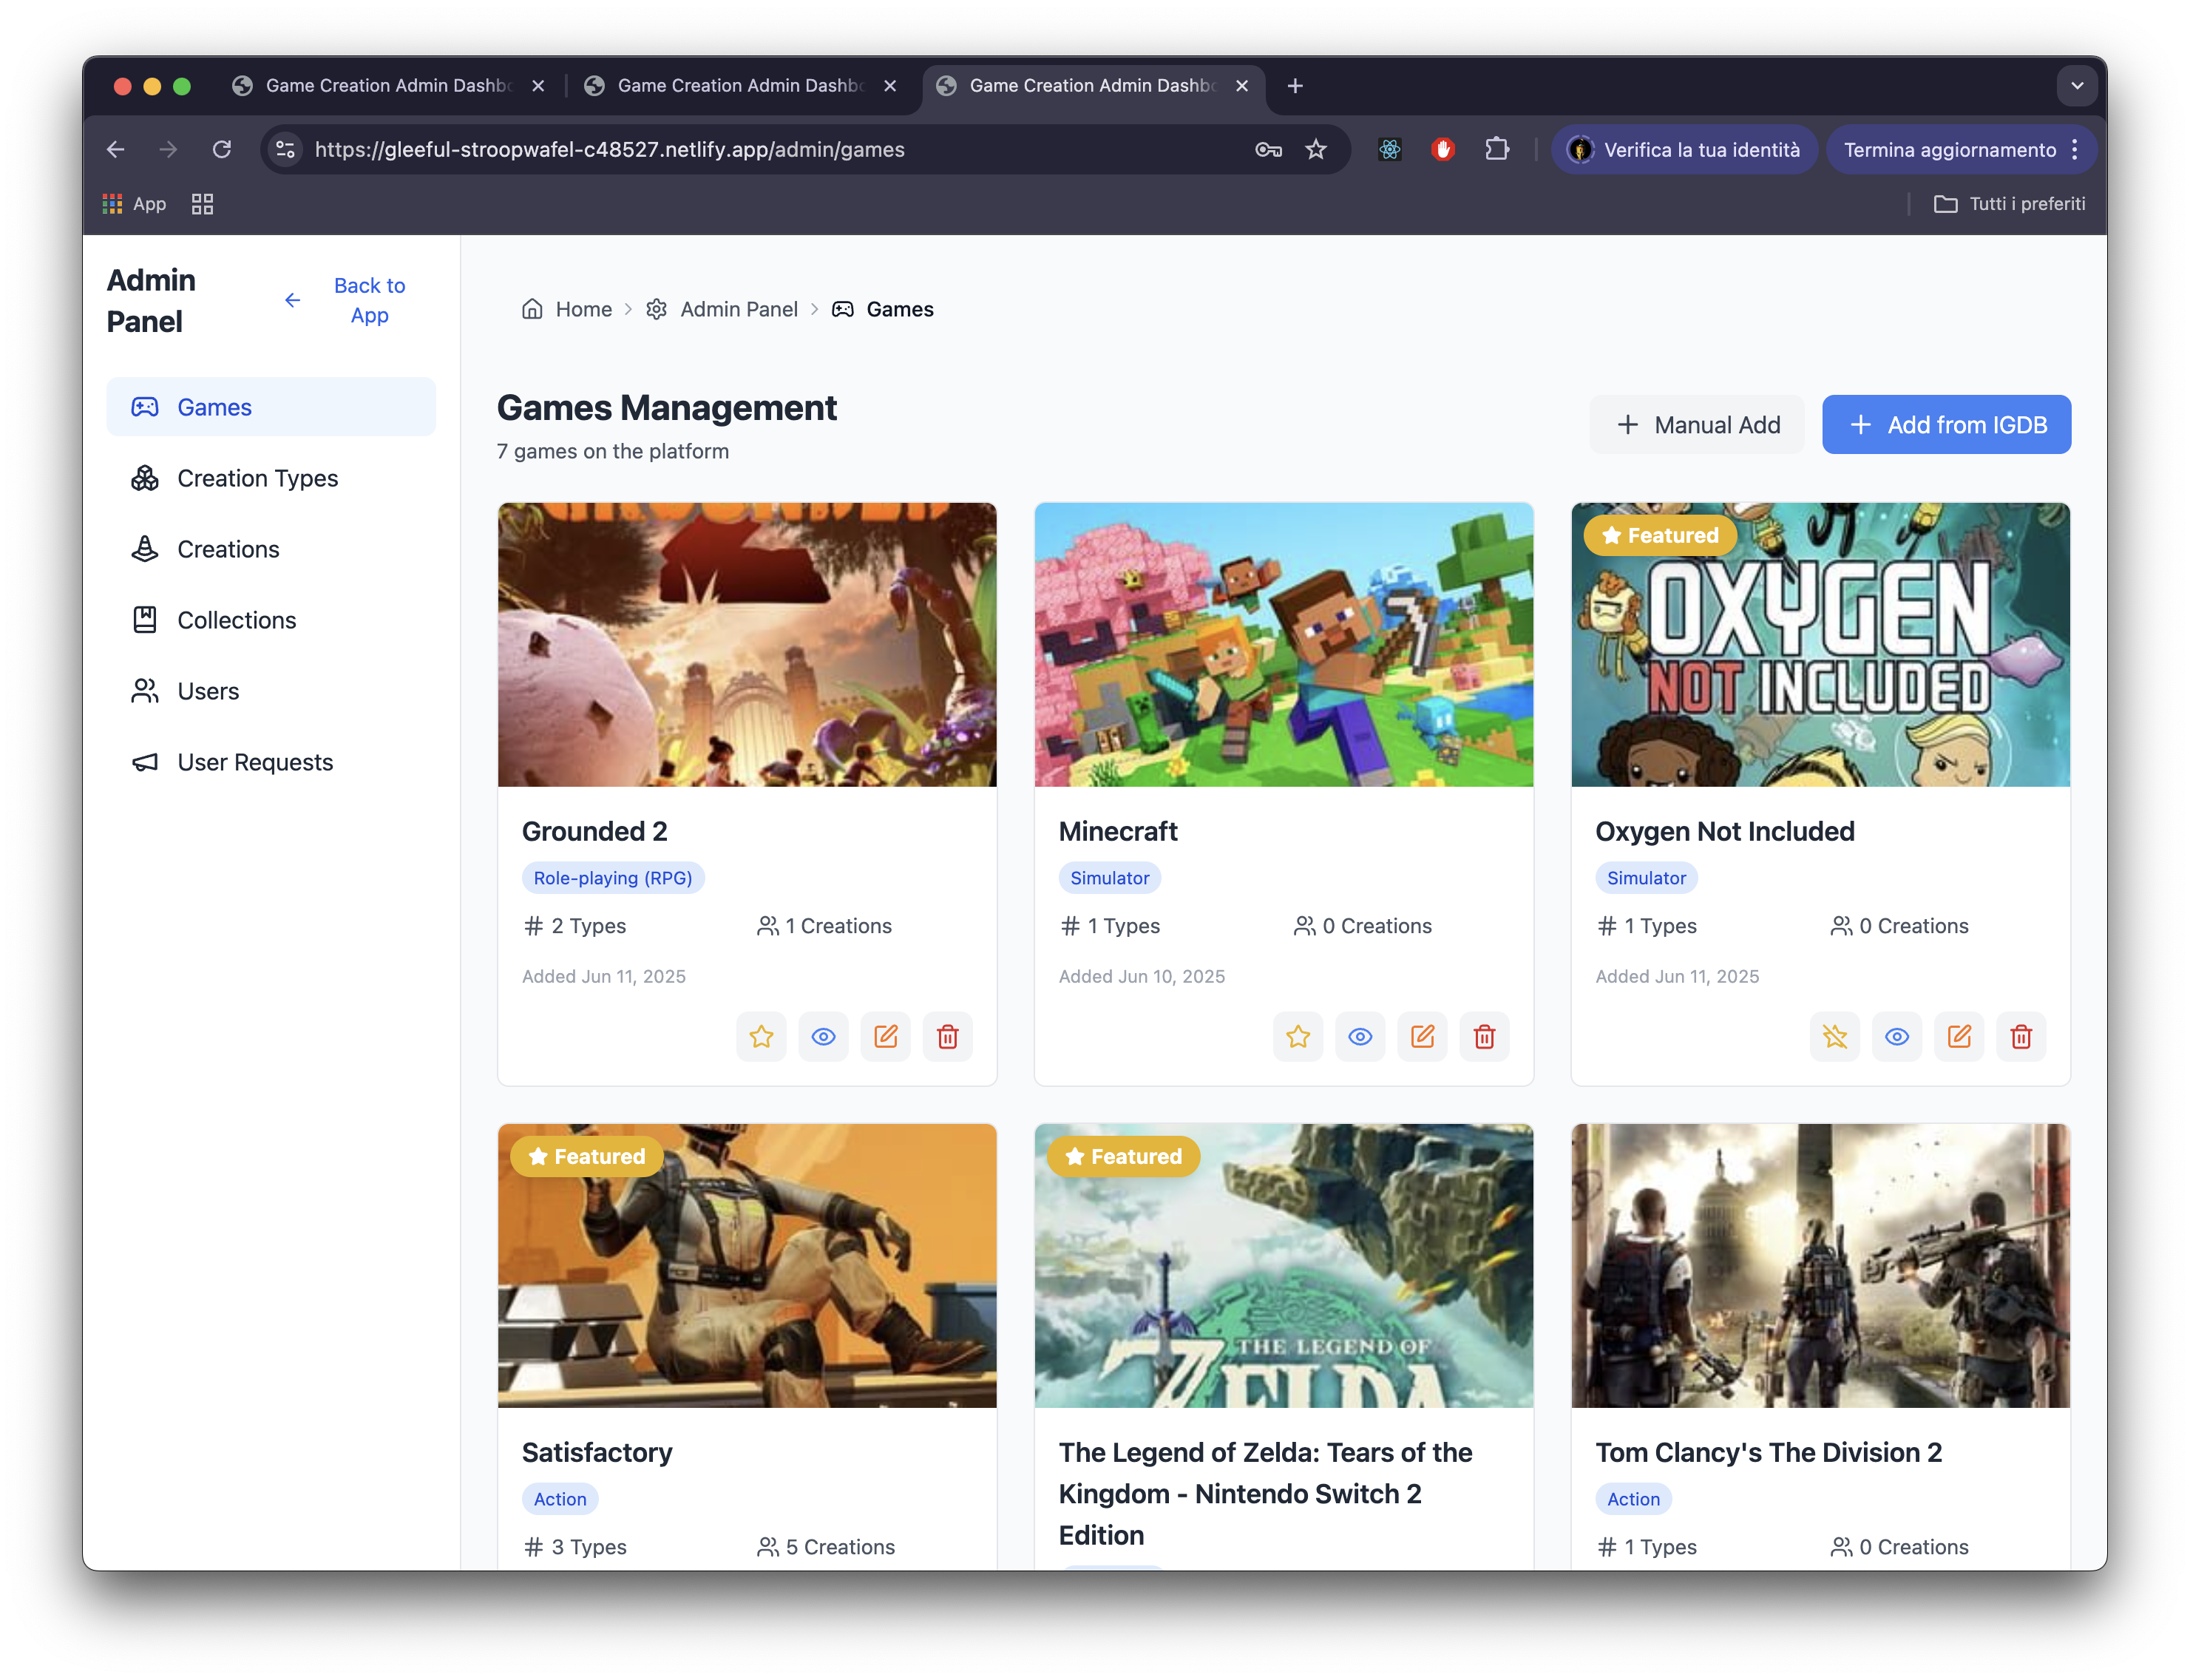Reload the current page

[222, 150]
